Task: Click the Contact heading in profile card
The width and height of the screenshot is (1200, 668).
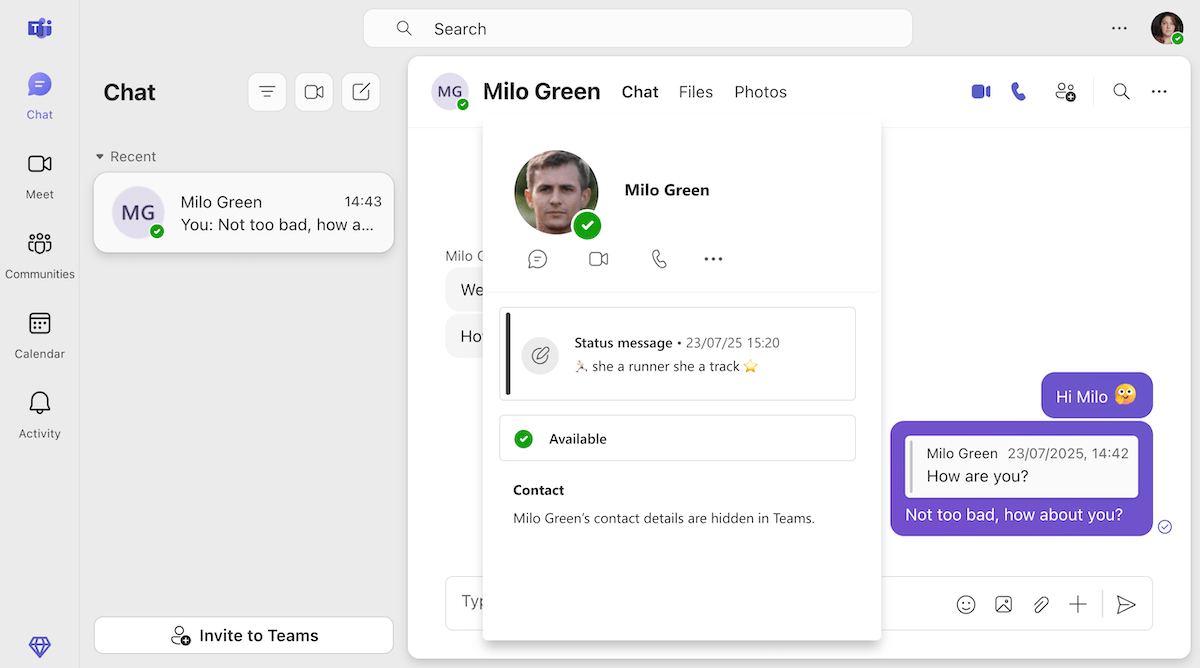Action: pos(539,490)
